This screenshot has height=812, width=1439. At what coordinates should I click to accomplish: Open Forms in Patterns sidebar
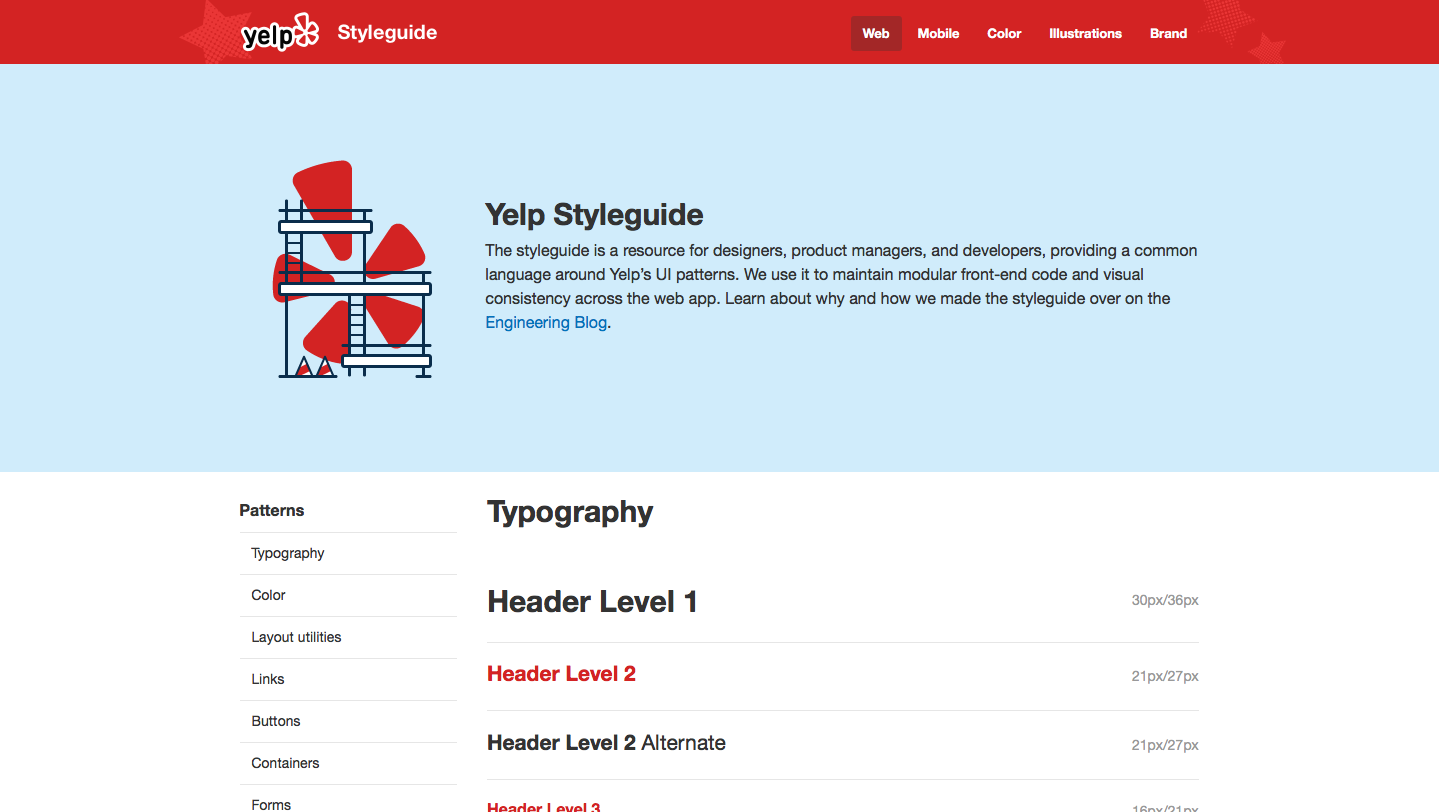click(348, 800)
